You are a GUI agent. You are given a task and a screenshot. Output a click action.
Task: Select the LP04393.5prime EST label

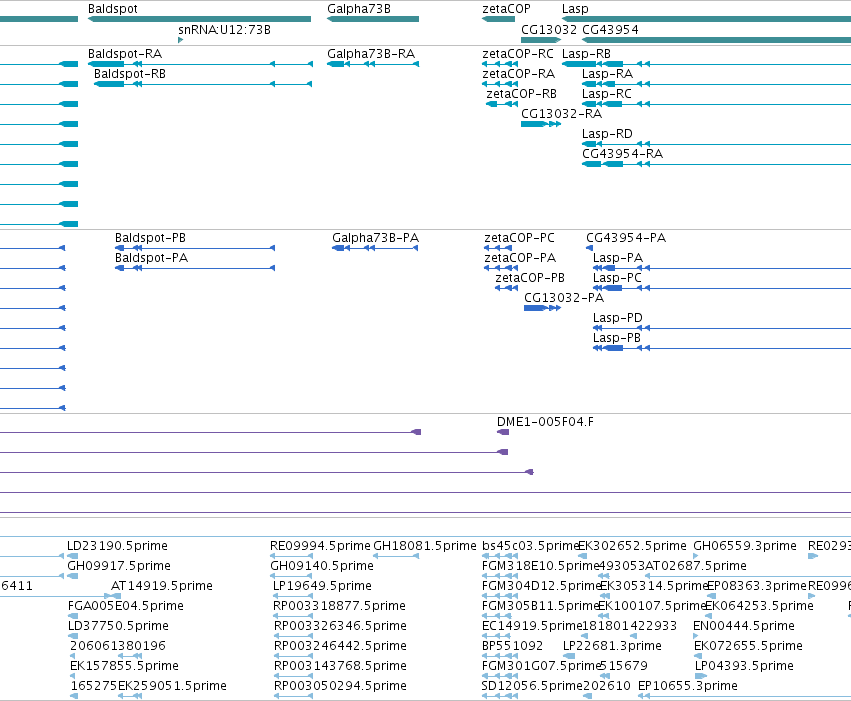click(x=744, y=666)
